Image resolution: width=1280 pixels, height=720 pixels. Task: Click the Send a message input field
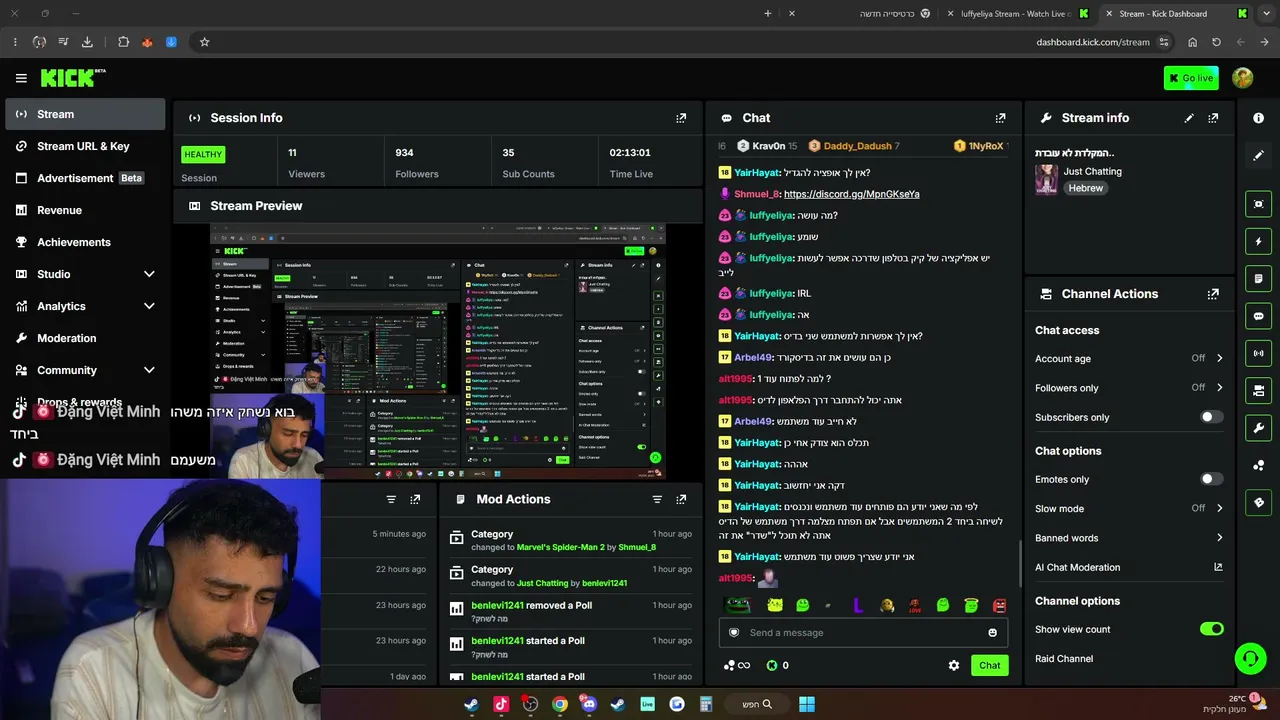click(x=863, y=632)
